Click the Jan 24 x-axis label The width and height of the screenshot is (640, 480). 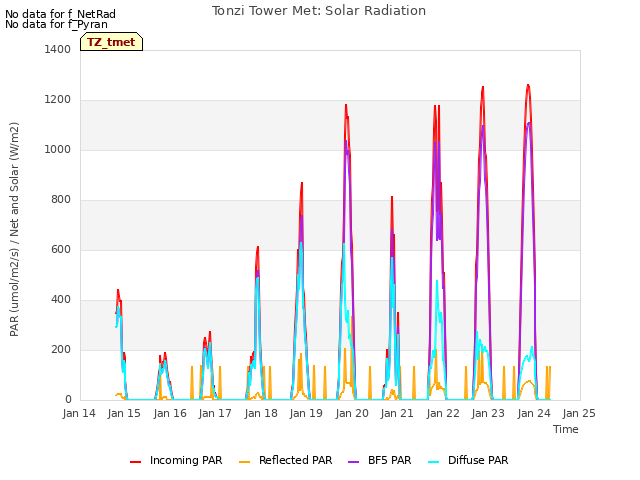534,413
